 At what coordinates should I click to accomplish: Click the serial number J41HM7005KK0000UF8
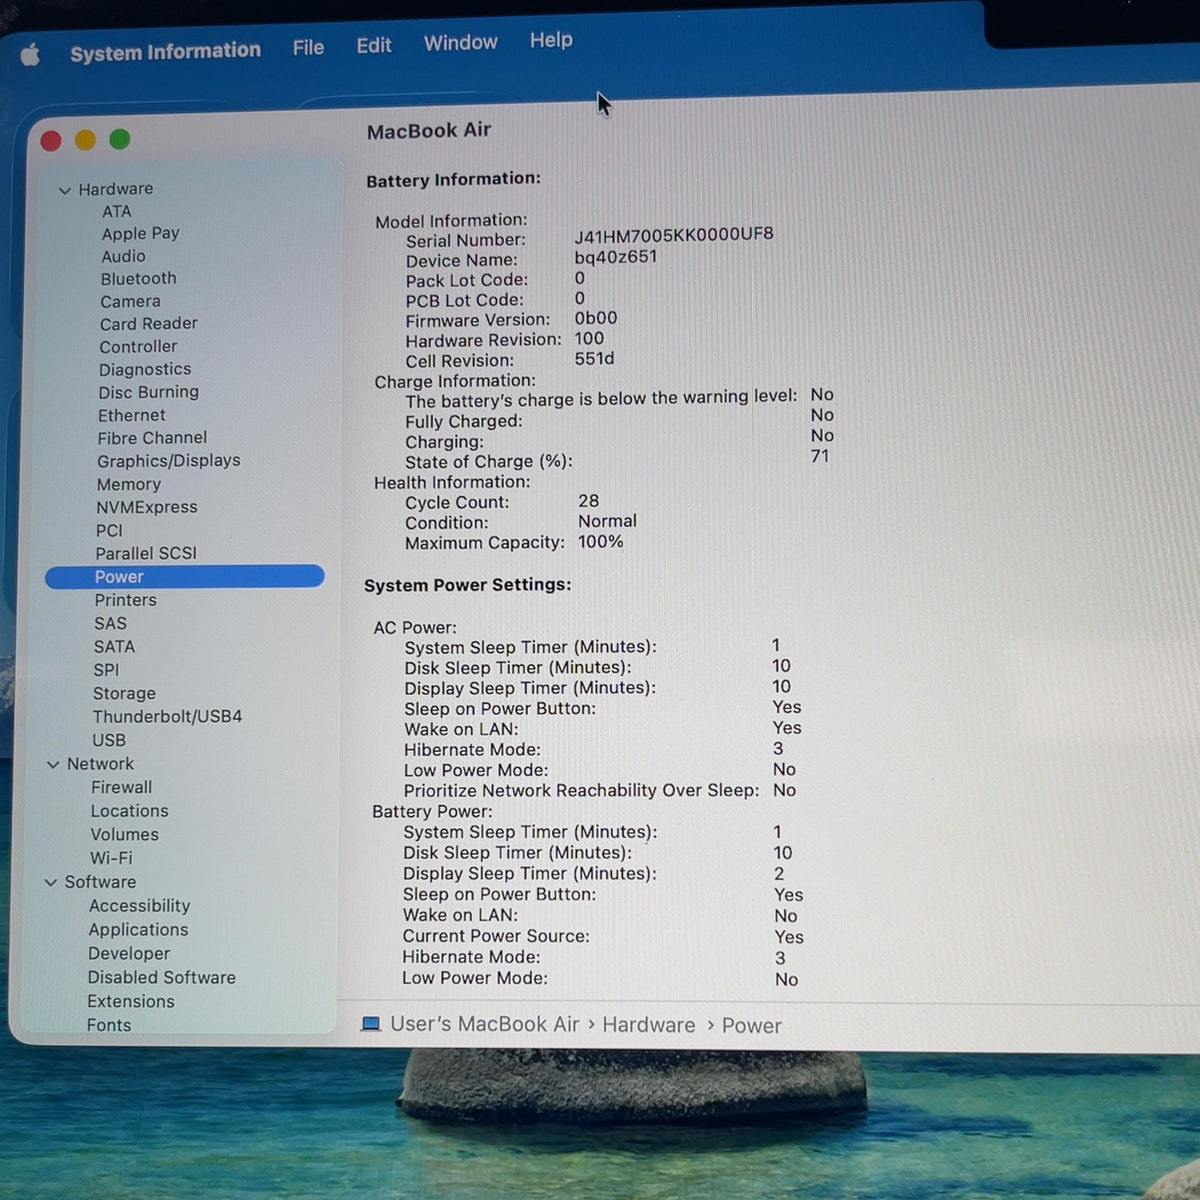click(673, 235)
